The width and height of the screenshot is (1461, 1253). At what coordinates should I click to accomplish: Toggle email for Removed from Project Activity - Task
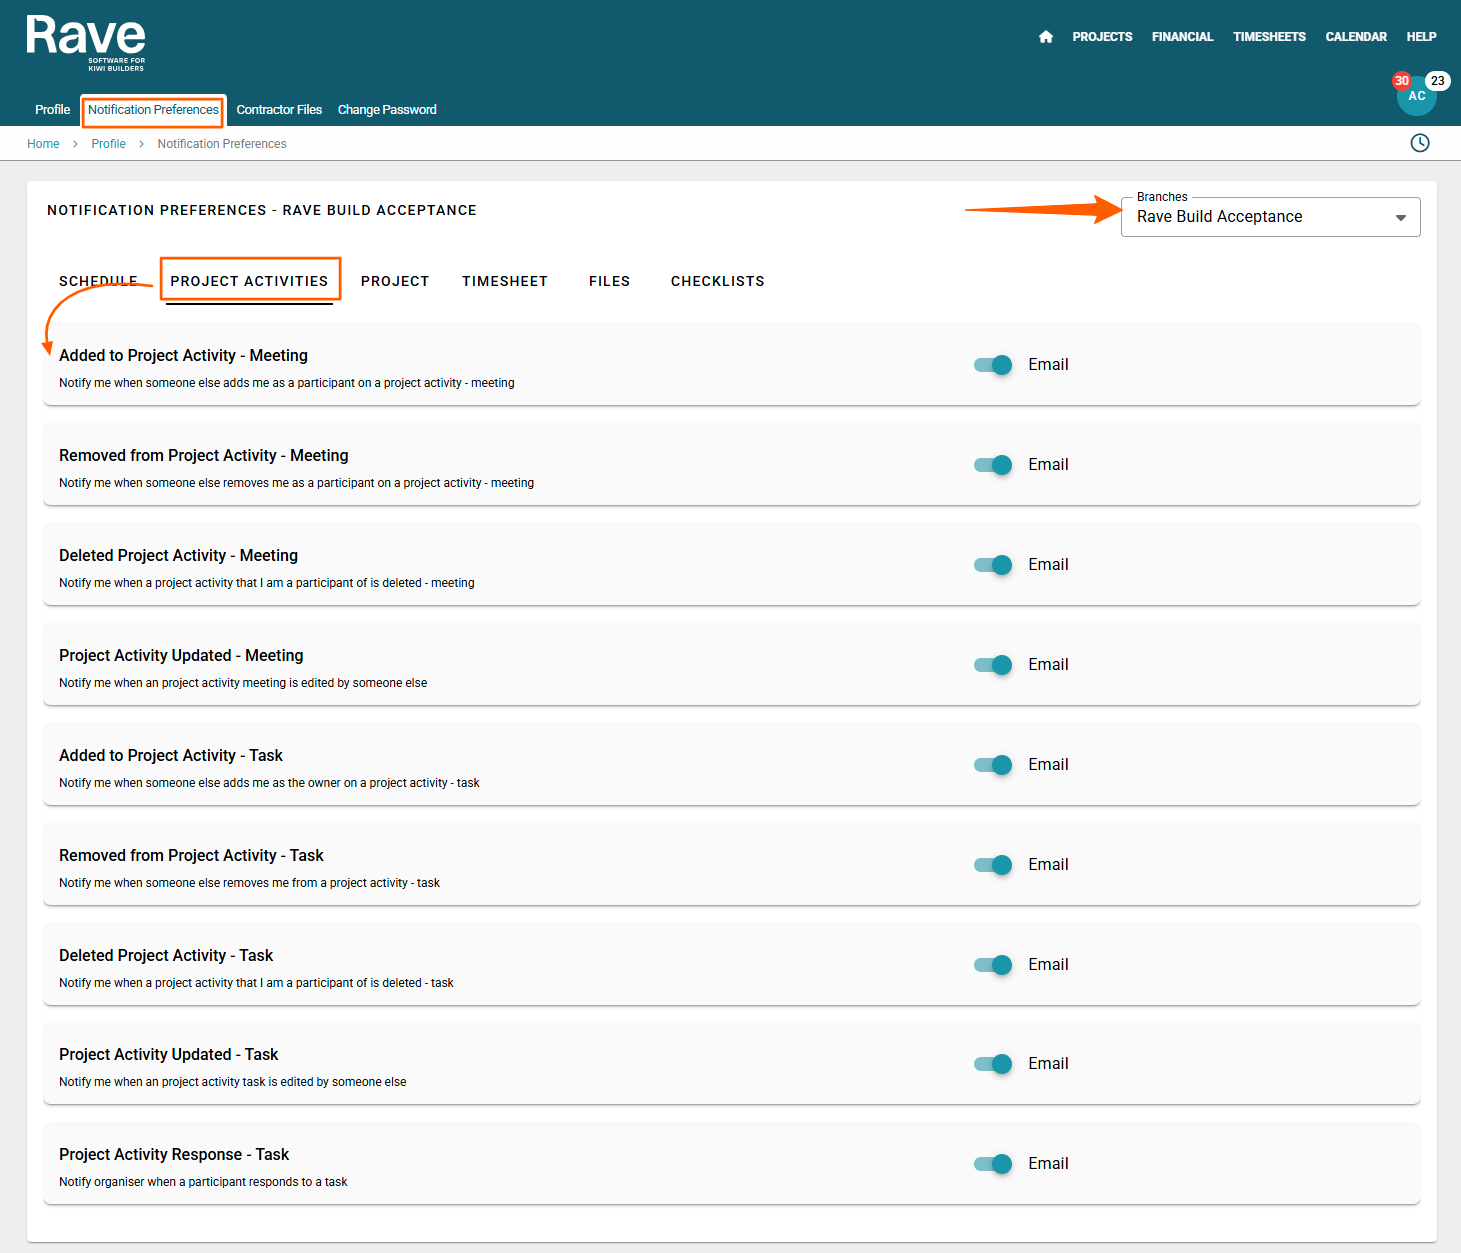click(993, 865)
